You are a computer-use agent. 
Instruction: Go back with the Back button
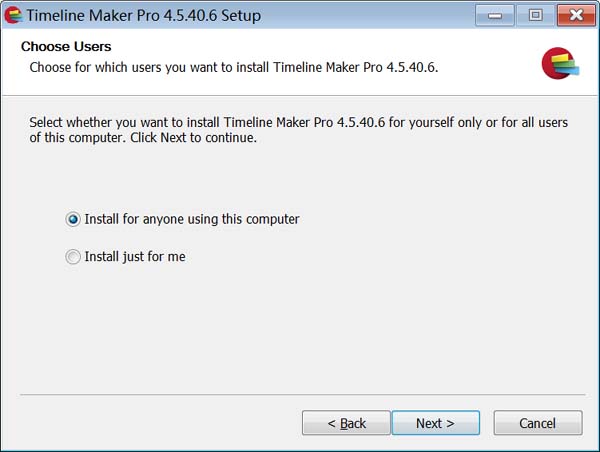click(x=346, y=423)
